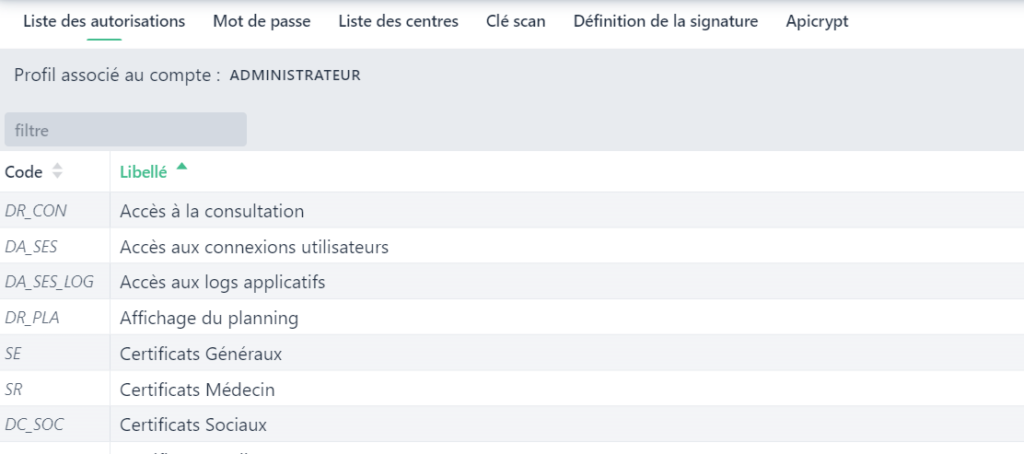The width and height of the screenshot is (1024, 454).
Task: Click the Accès aux logs applicatifs row
Action: point(222,282)
